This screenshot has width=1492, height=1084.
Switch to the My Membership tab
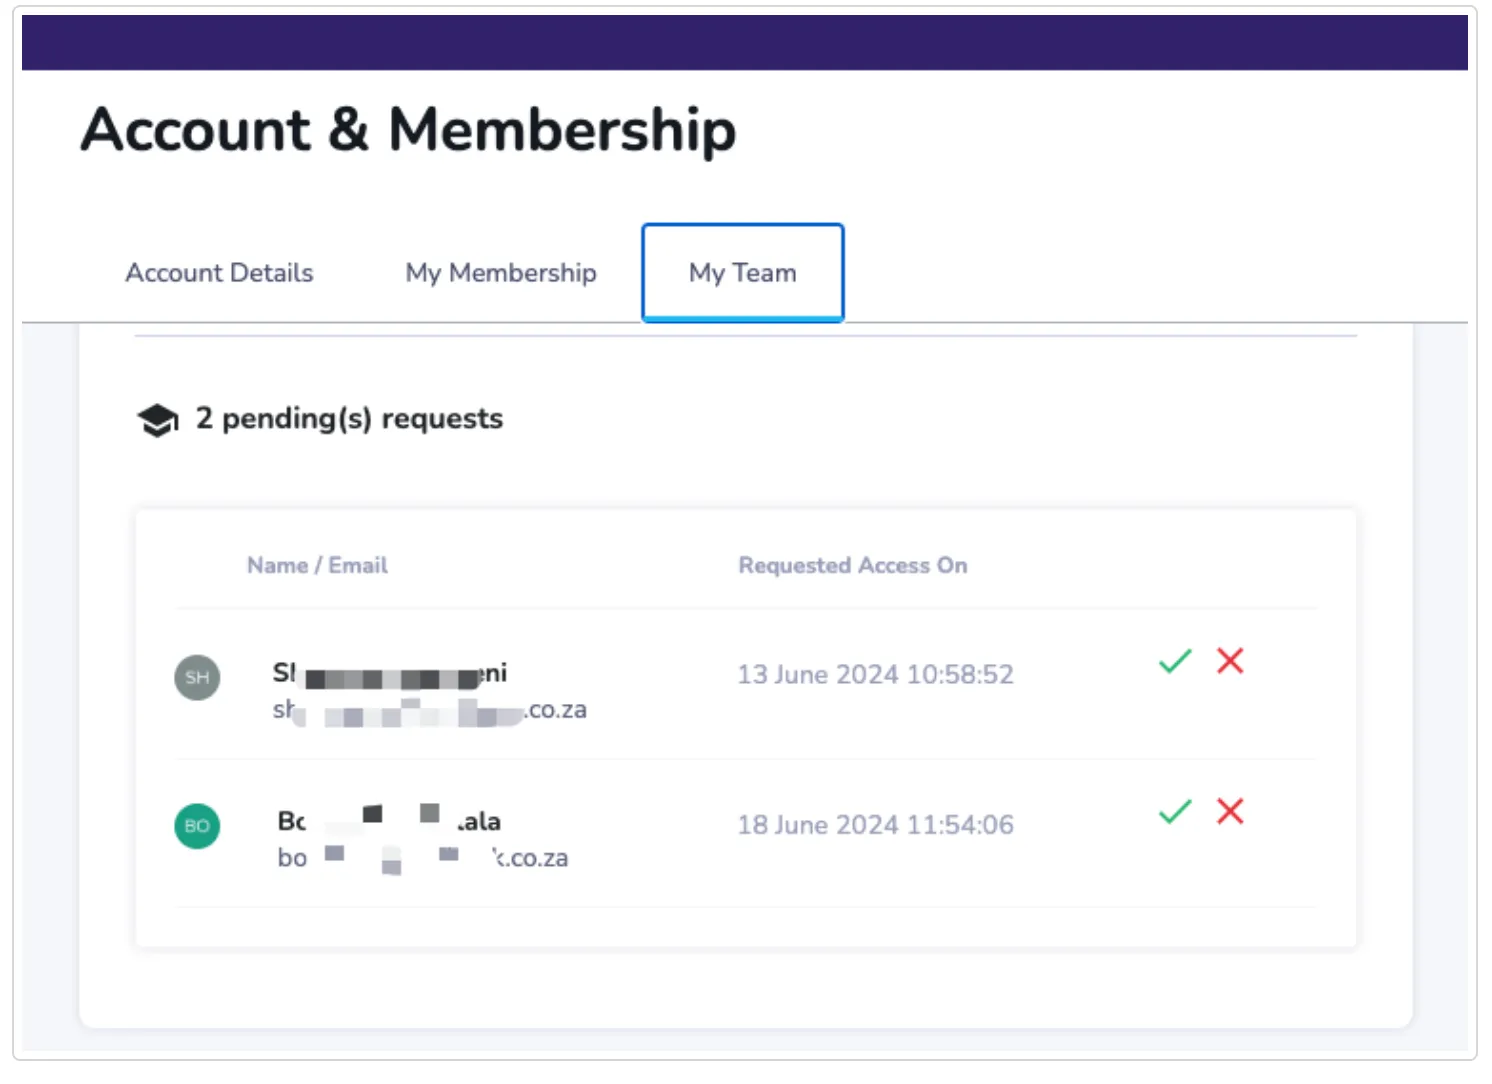(x=500, y=273)
